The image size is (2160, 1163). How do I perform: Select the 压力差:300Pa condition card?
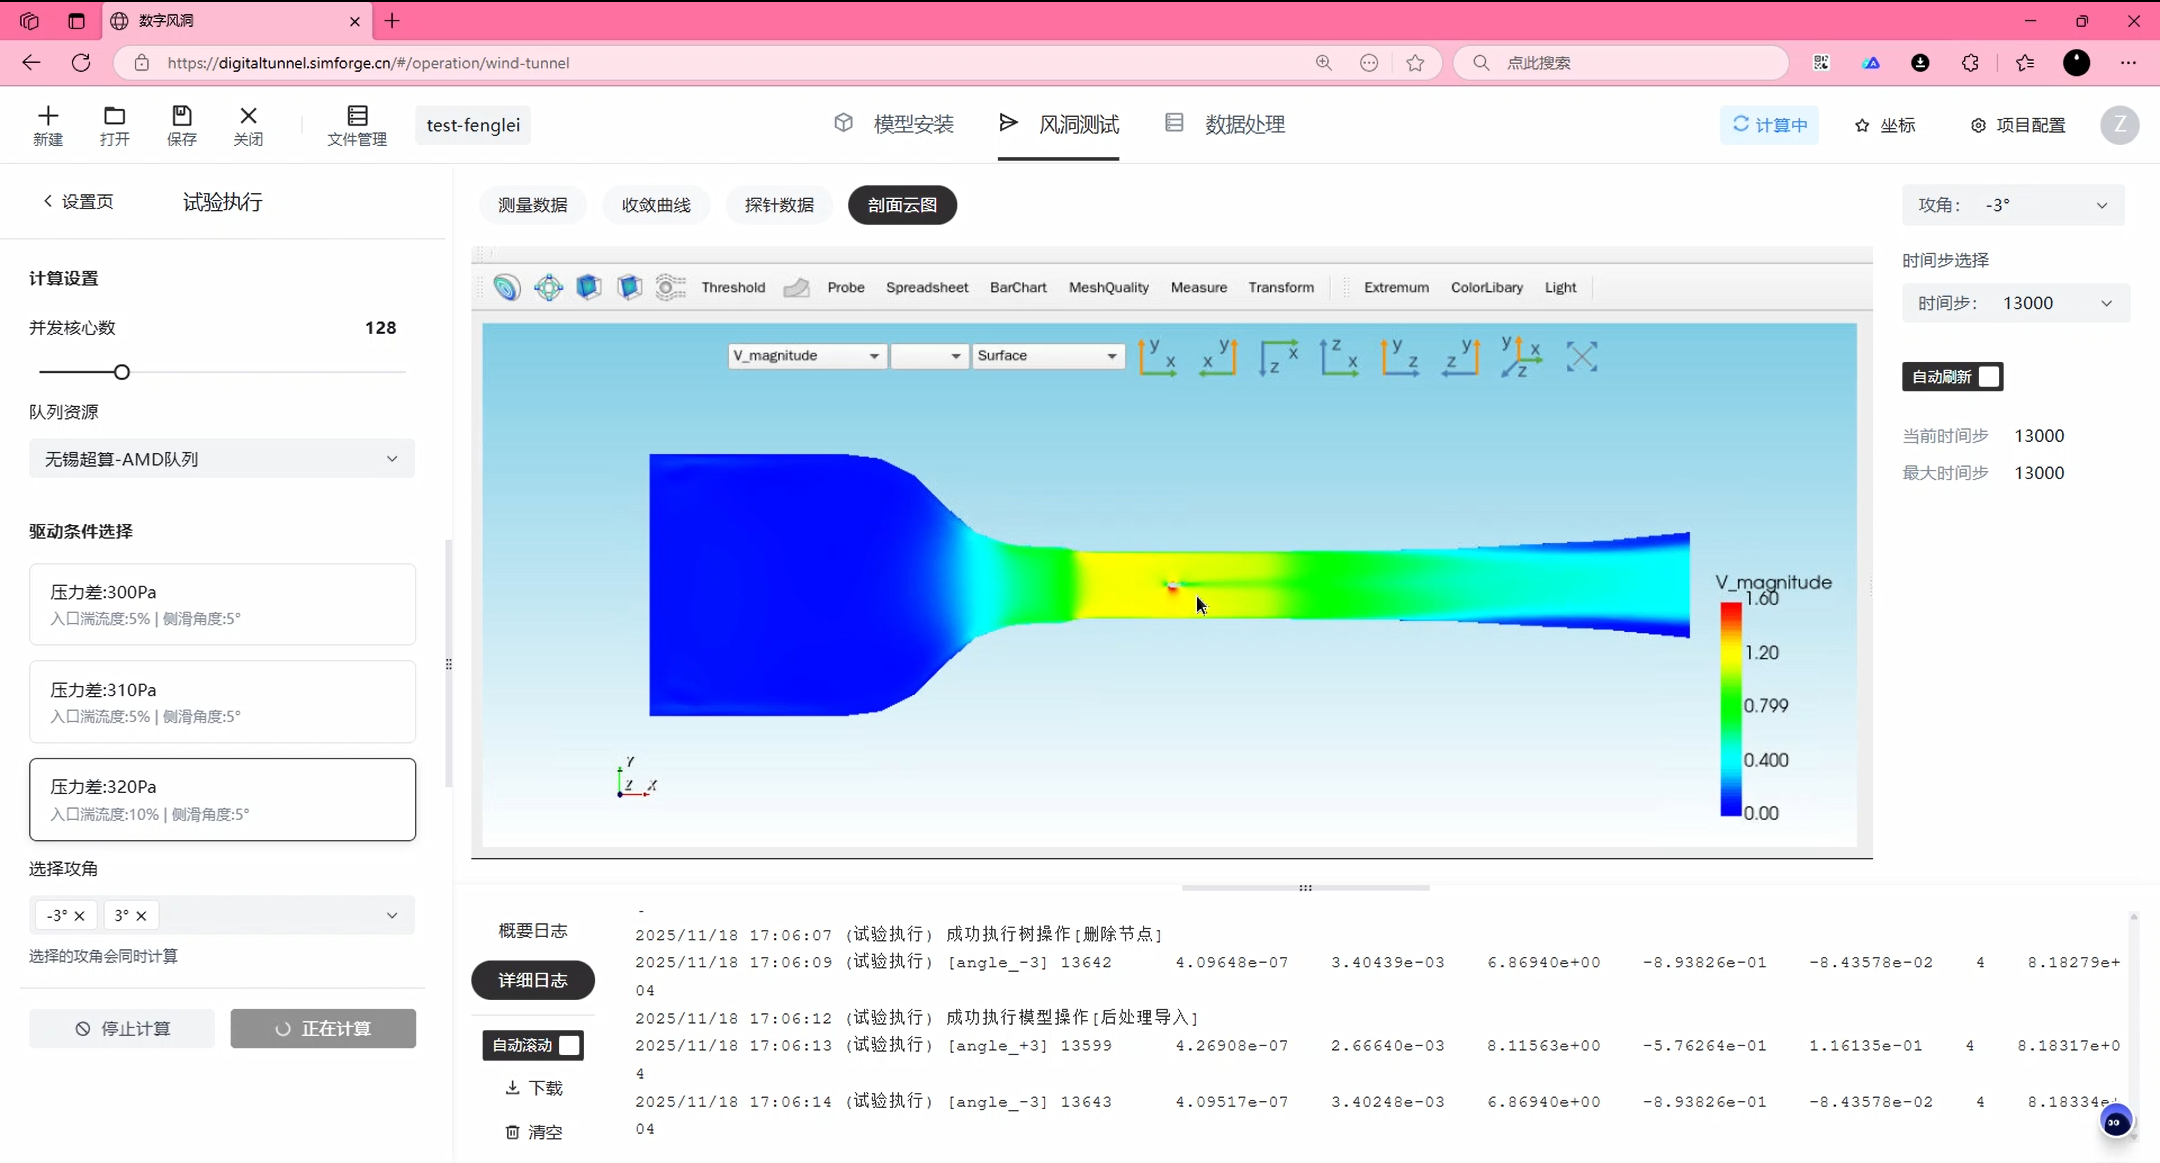(x=222, y=604)
